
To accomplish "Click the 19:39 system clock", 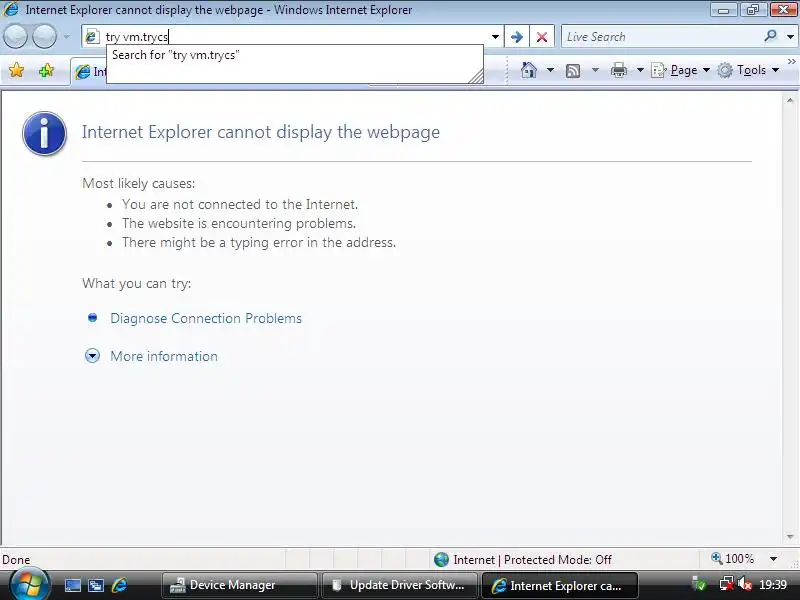I will pyautogui.click(x=772, y=585).
